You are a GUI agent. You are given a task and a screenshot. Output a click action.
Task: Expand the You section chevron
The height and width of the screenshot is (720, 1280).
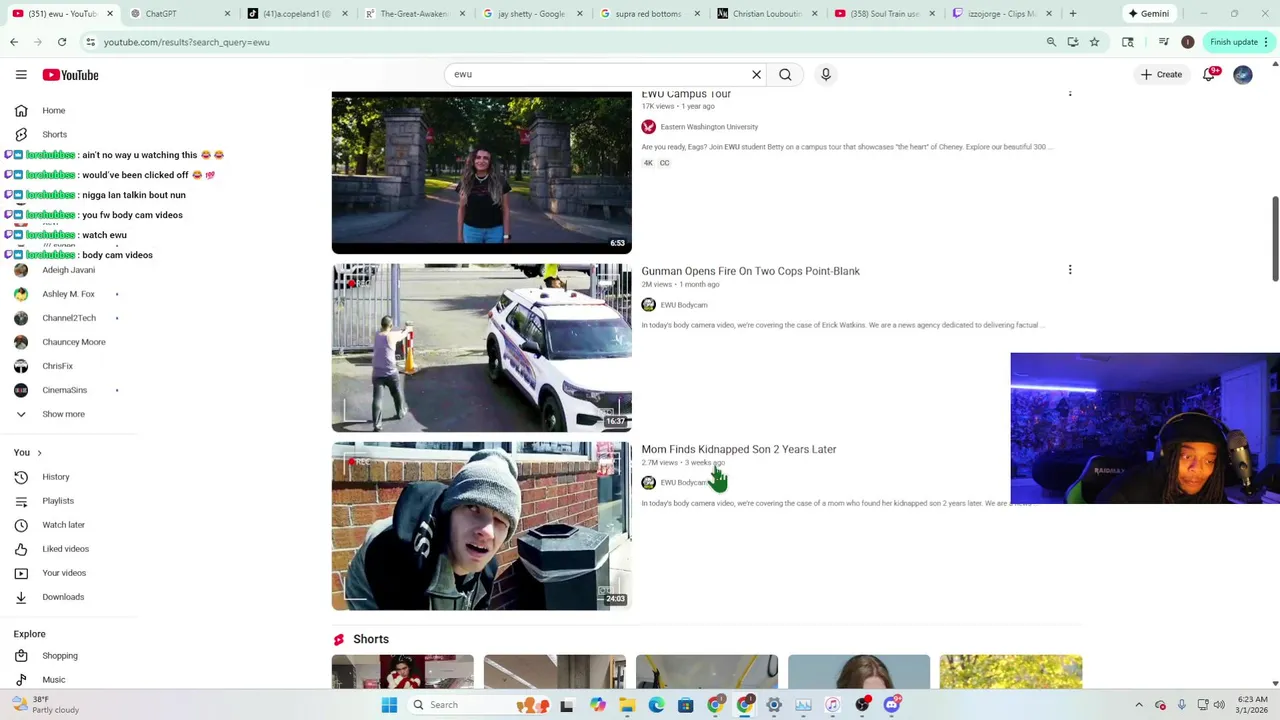[x=39, y=453]
